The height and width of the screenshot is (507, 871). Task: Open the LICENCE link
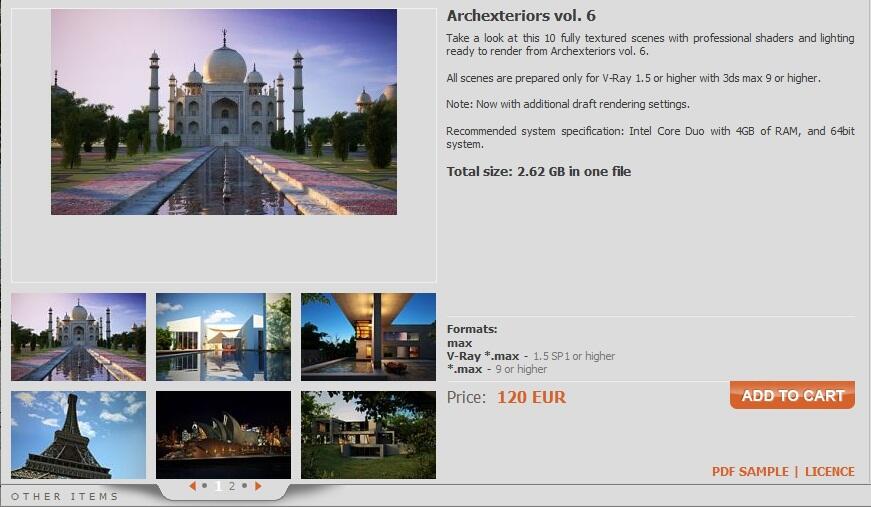[x=829, y=471]
